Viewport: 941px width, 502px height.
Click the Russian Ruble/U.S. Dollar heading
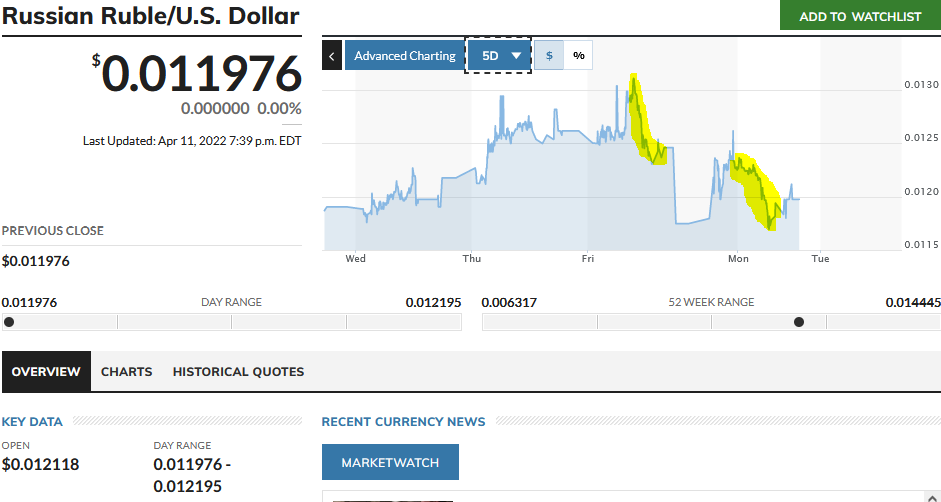pyautogui.click(x=151, y=16)
